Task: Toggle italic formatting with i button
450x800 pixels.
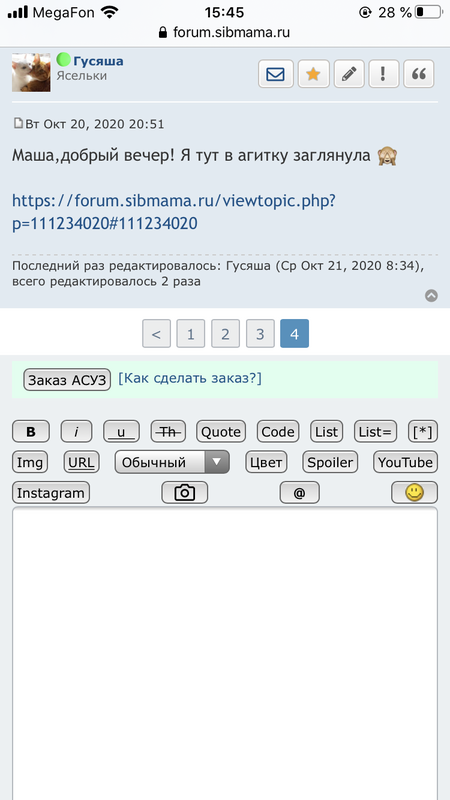Action: pyautogui.click(x=77, y=432)
